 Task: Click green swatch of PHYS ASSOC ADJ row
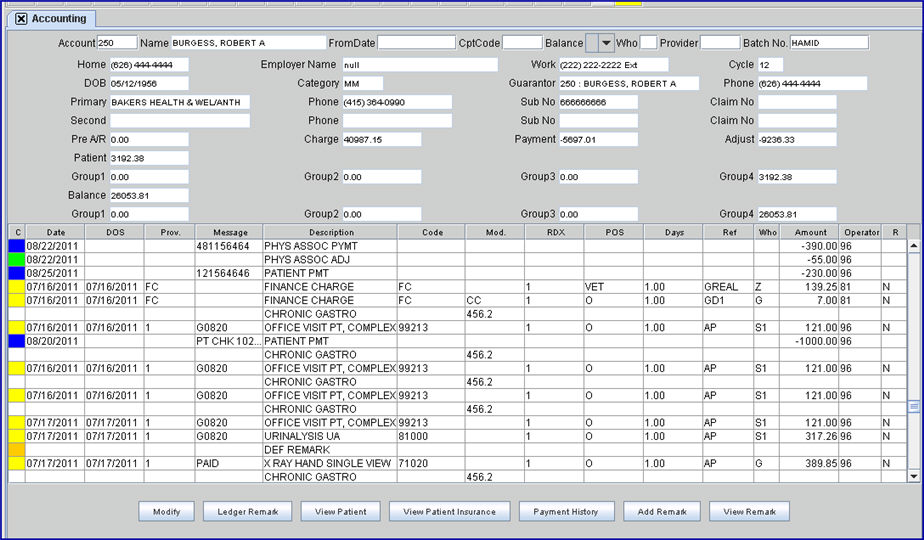click(16, 259)
